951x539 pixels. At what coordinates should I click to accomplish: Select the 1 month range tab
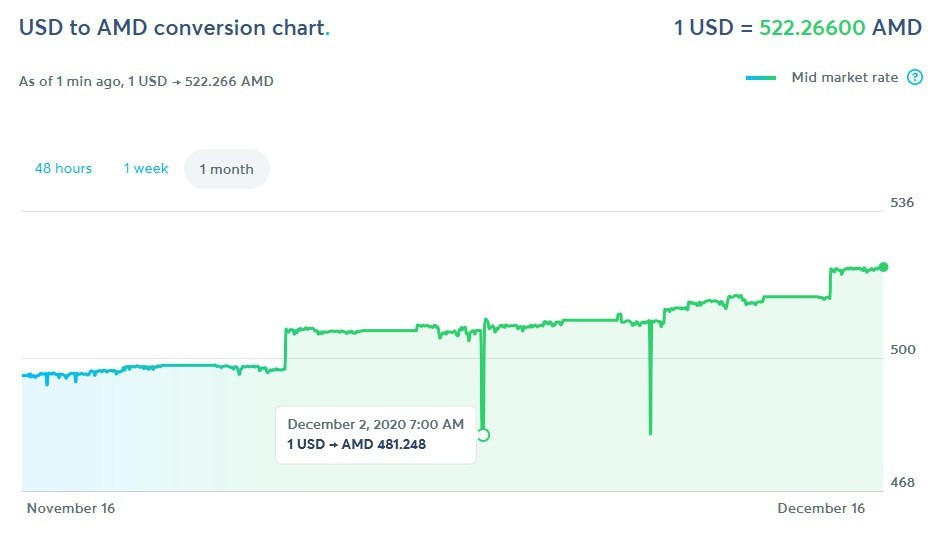(x=226, y=170)
